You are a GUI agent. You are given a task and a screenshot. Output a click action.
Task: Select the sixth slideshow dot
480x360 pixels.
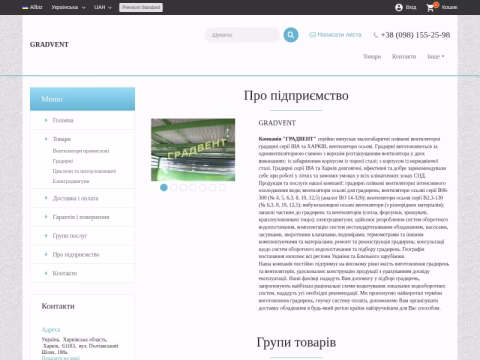pos(212,188)
